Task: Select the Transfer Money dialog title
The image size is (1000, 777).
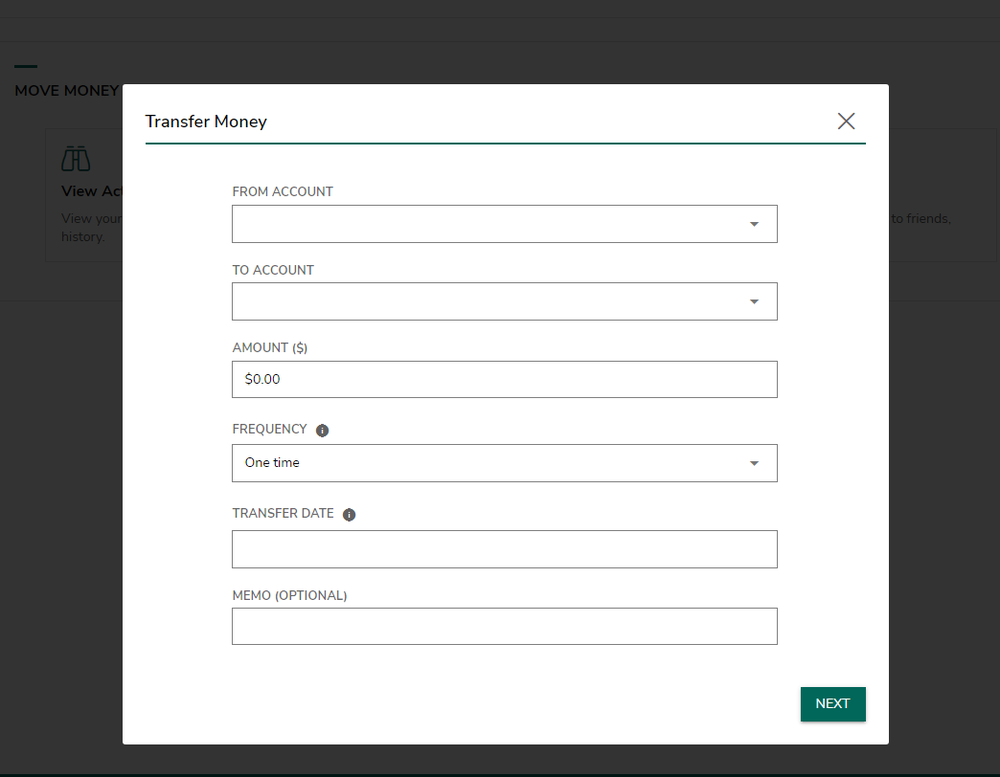Action: pos(206,121)
